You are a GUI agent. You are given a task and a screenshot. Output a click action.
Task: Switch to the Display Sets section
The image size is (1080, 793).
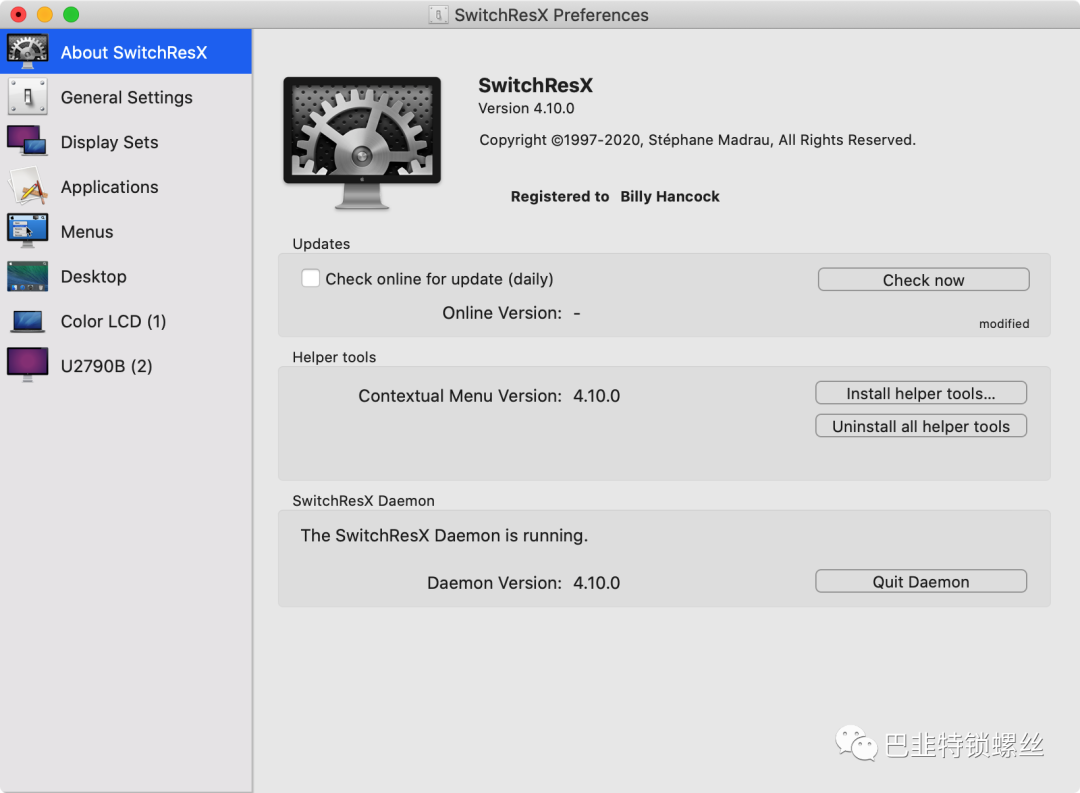(126, 141)
